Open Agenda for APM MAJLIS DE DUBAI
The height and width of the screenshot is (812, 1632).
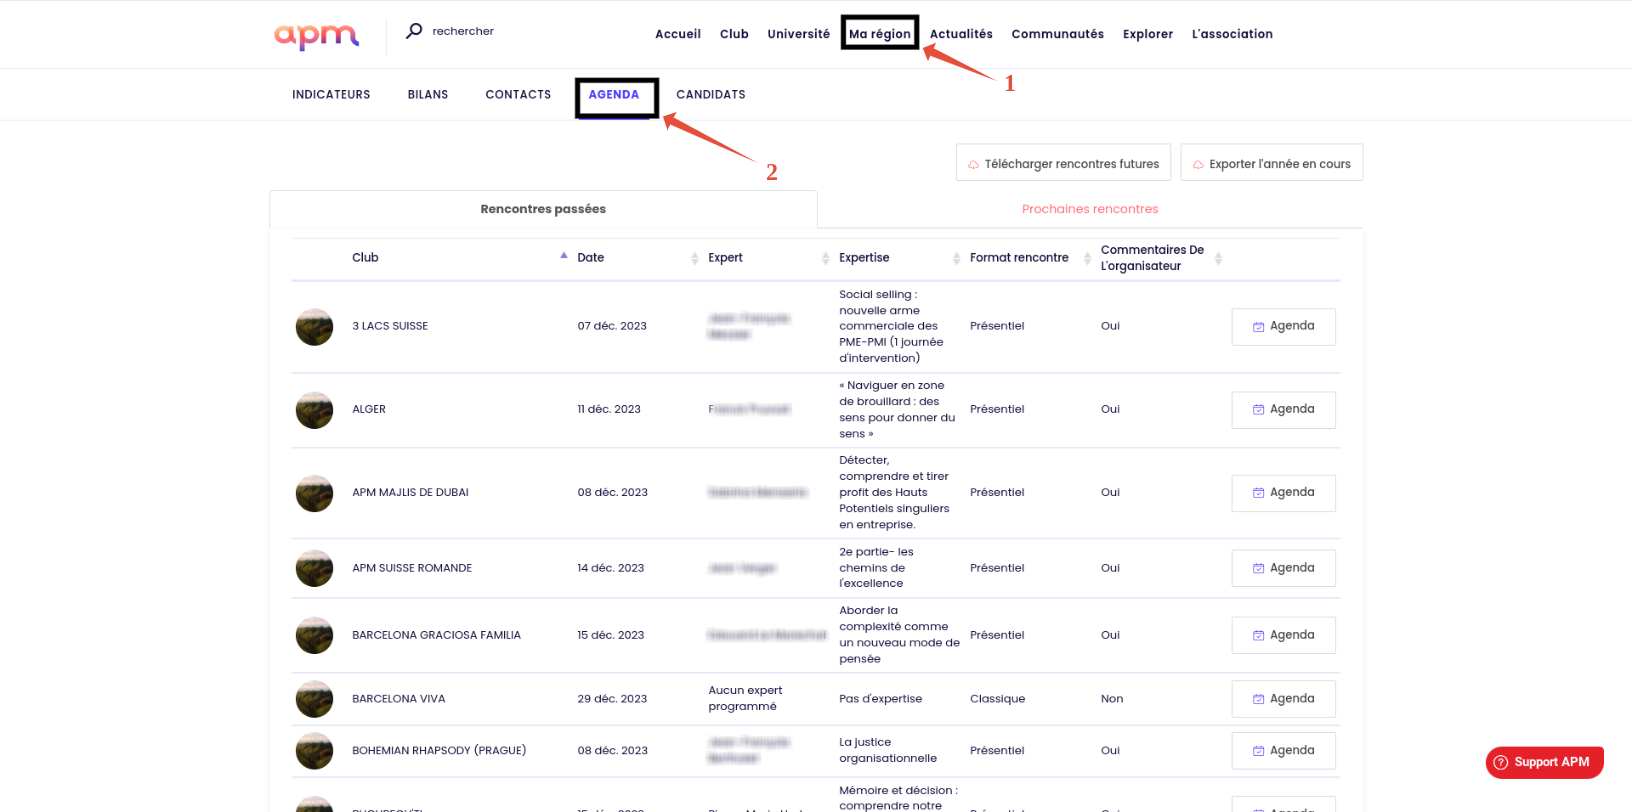pyautogui.click(x=1283, y=493)
